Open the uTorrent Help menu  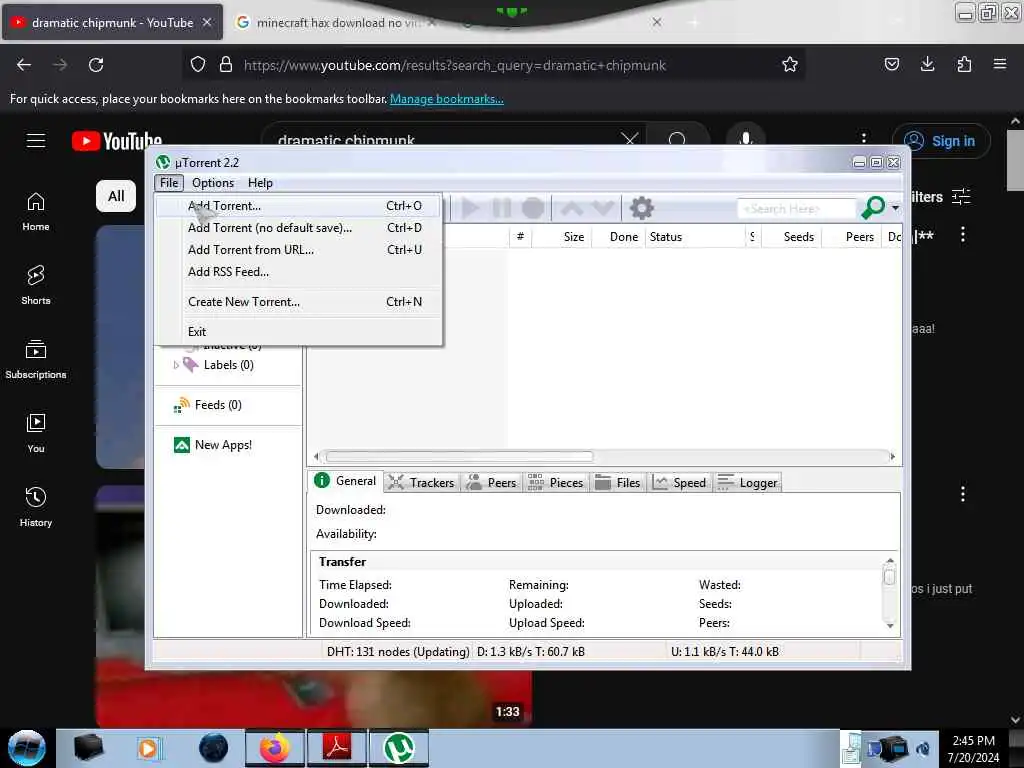click(260, 183)
